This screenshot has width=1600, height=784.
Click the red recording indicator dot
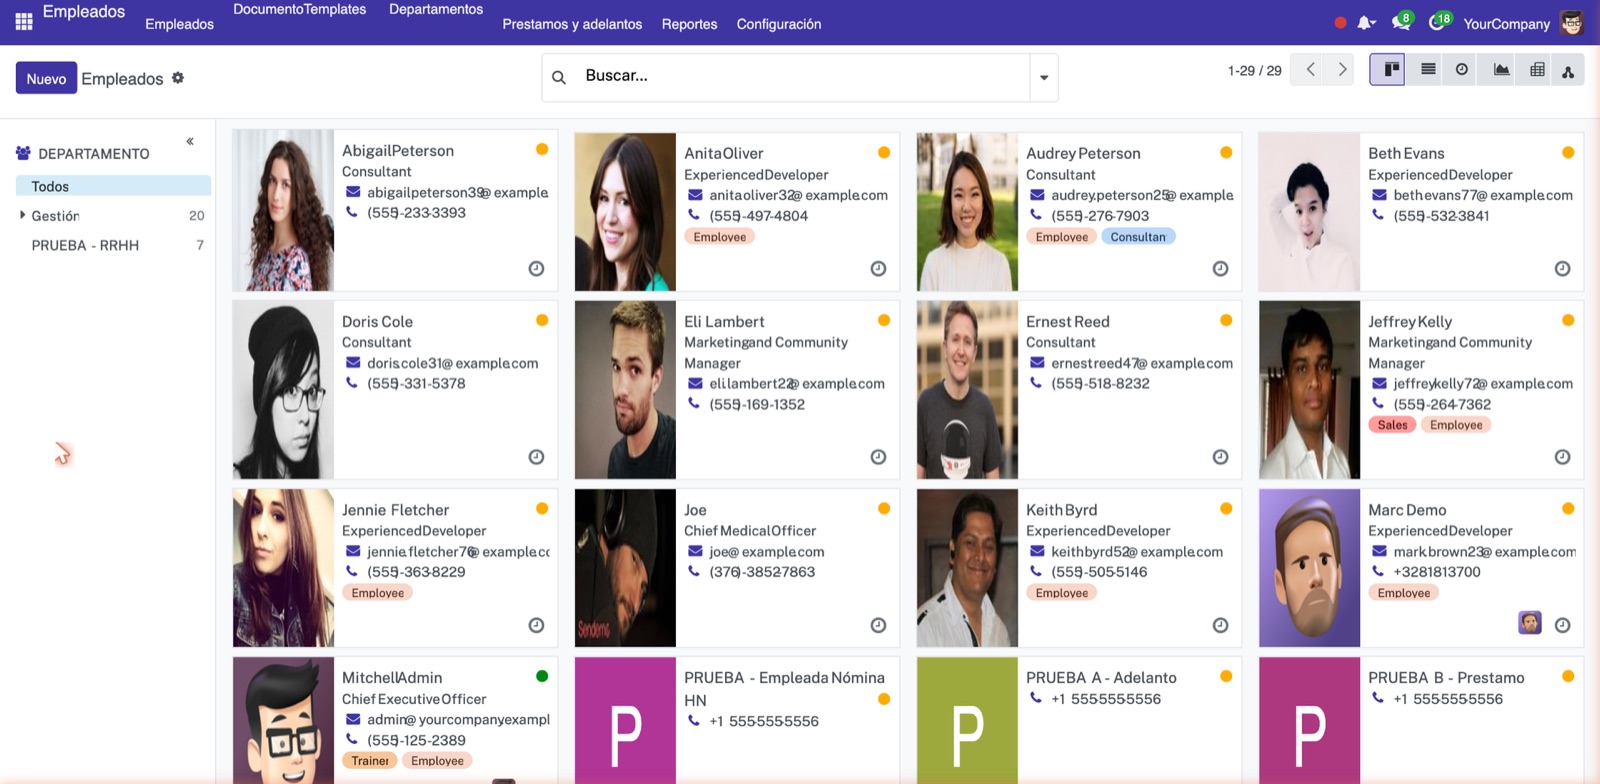pos(1340,23)
